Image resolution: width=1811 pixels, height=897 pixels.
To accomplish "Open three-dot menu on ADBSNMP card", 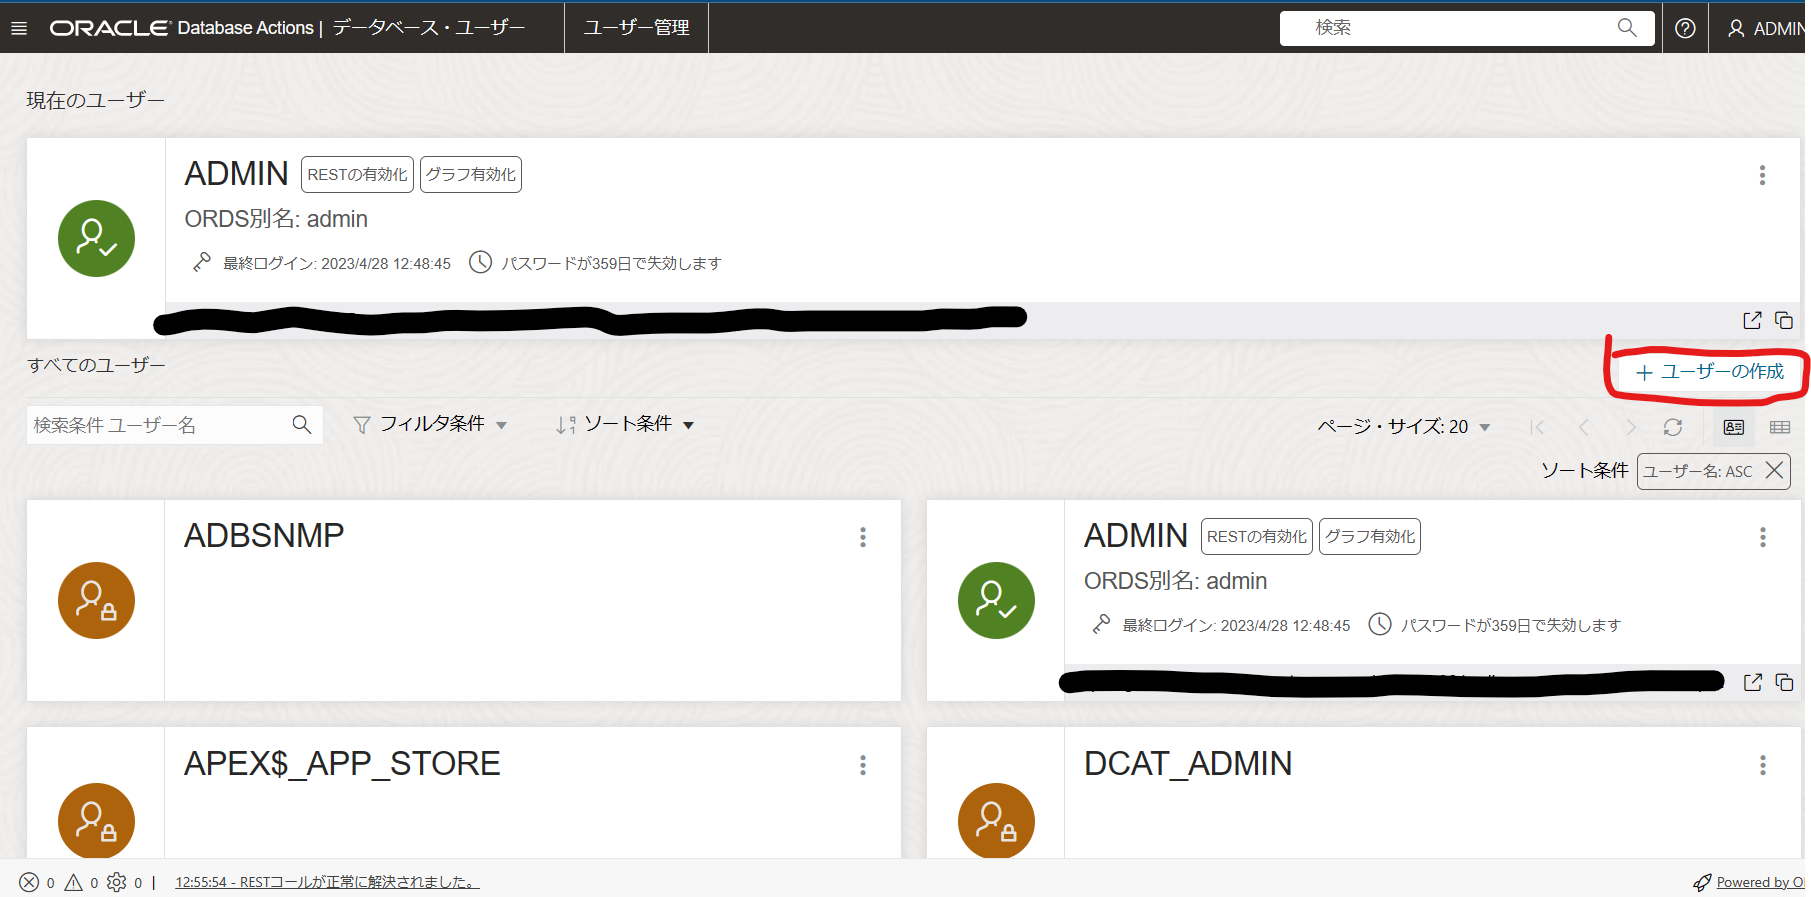I will tap(862, 537).
